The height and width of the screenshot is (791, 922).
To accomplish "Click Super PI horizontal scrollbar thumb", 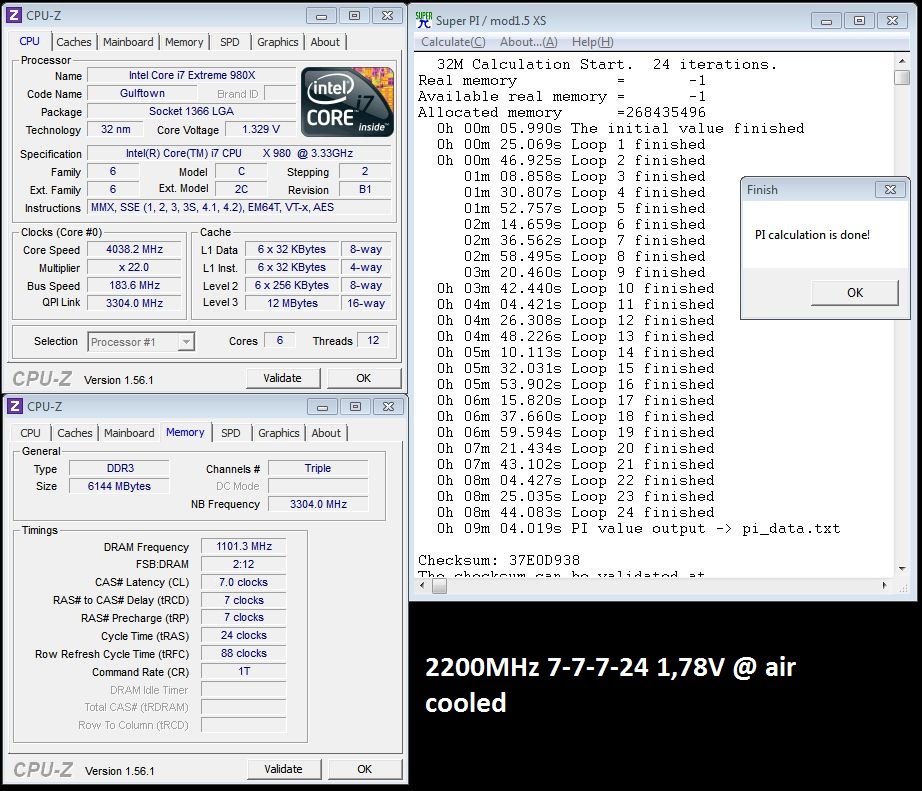I will [x=439, y=586].
